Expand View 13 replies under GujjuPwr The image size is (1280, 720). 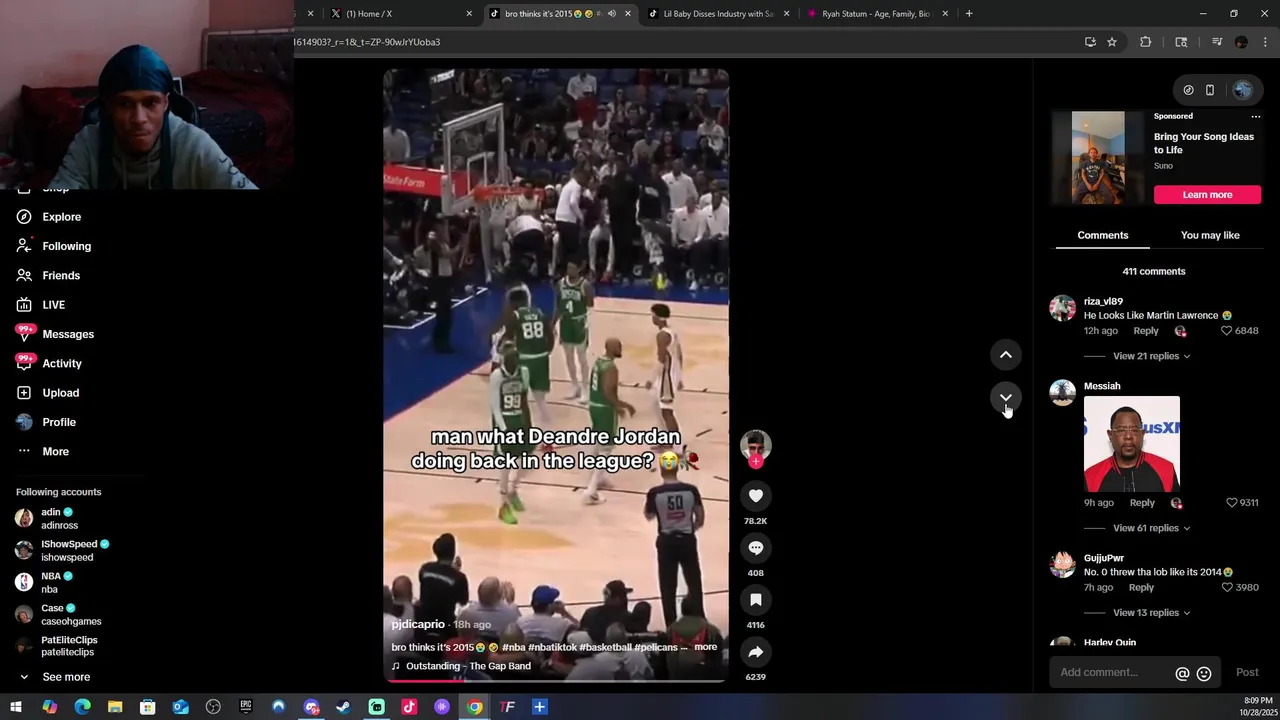(1151, 613)
